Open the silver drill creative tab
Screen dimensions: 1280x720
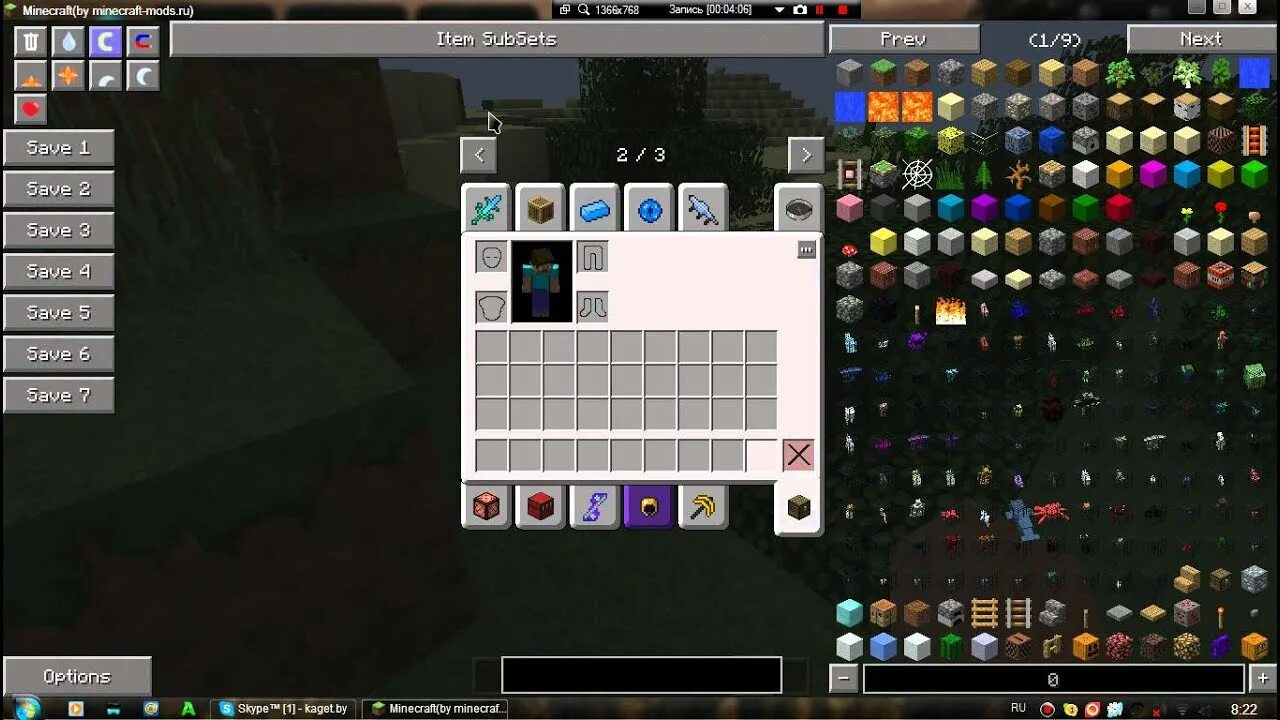coord(703,209)
